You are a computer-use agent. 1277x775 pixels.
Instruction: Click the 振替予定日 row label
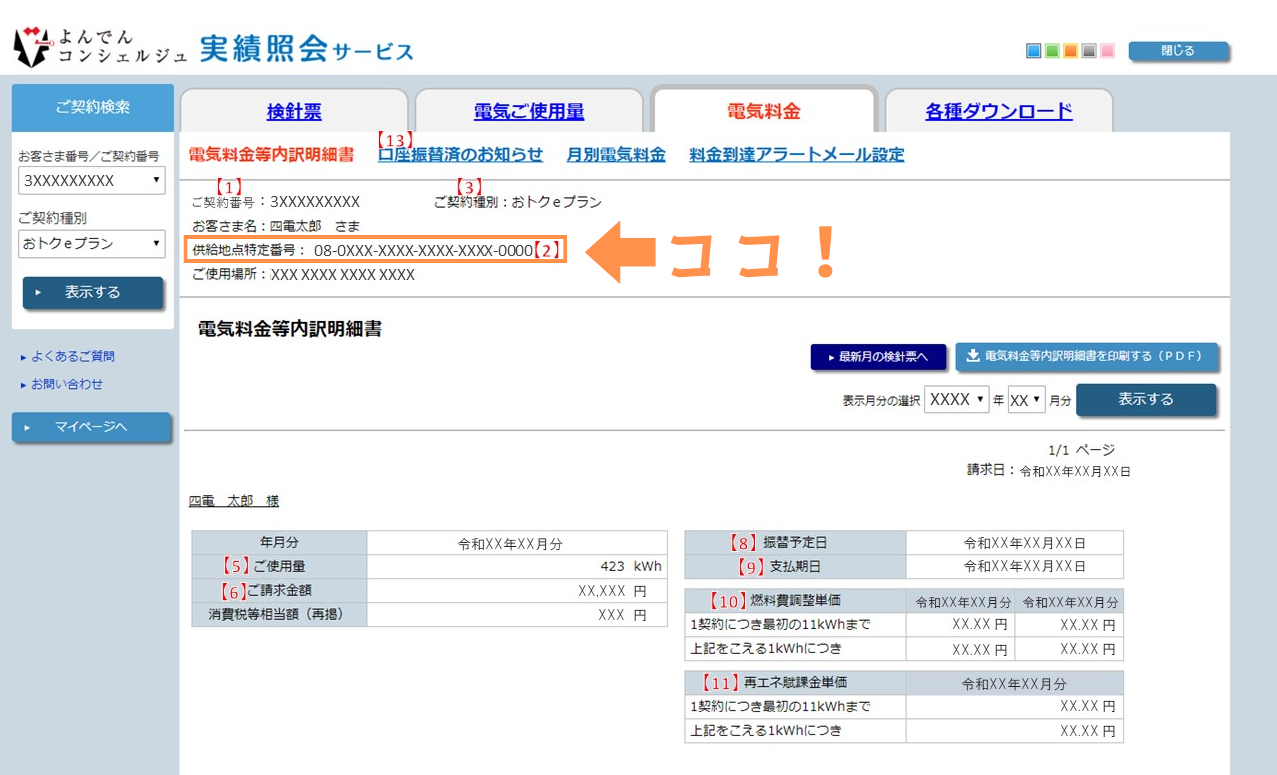point(795,543)
